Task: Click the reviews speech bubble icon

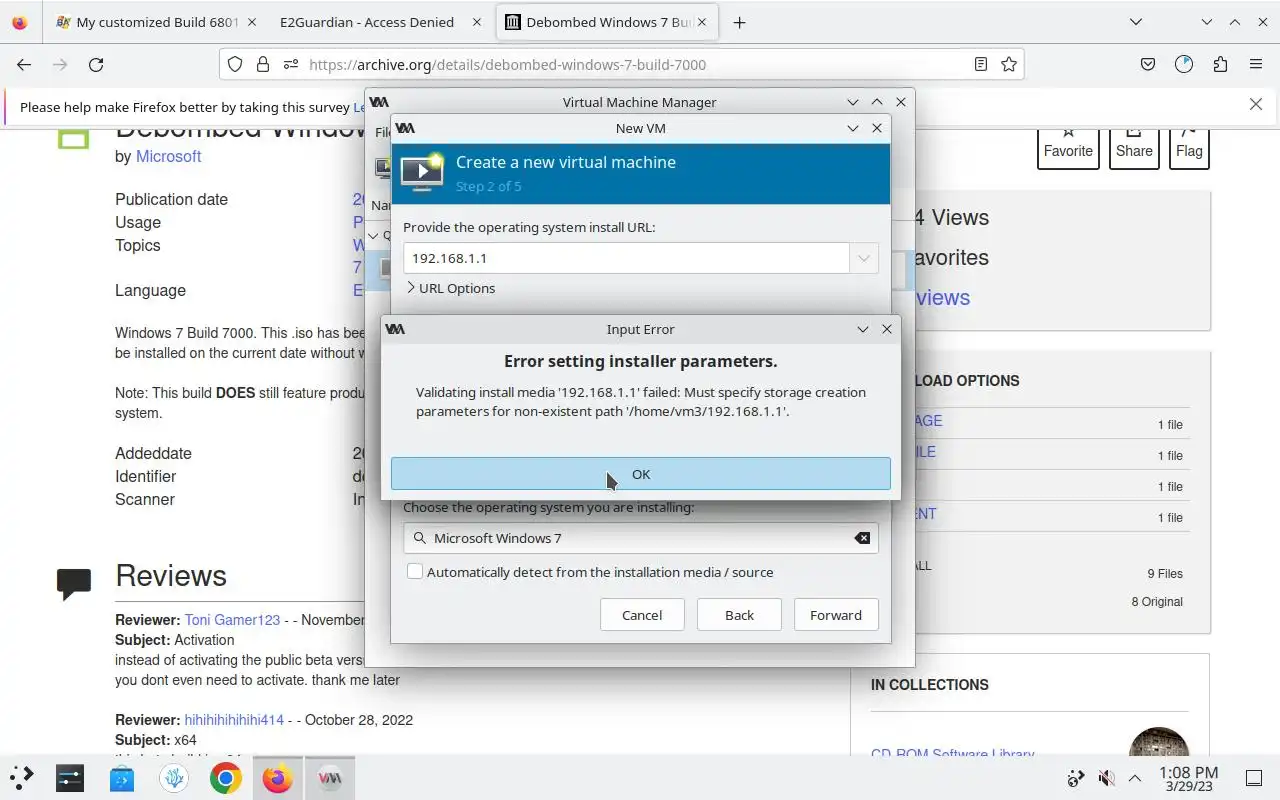Action: coord(74,583)
